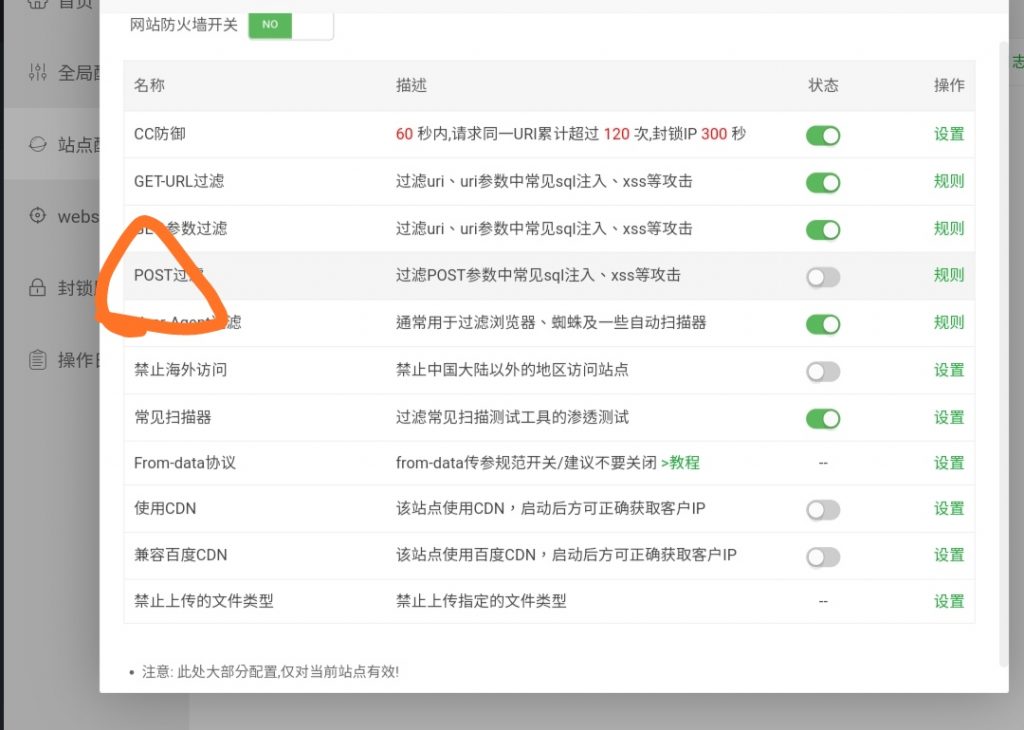The width and height of the screenshot is (1024, 730).
Task: Turn off the website firewall master switch
Action: [x=290, y=24]
